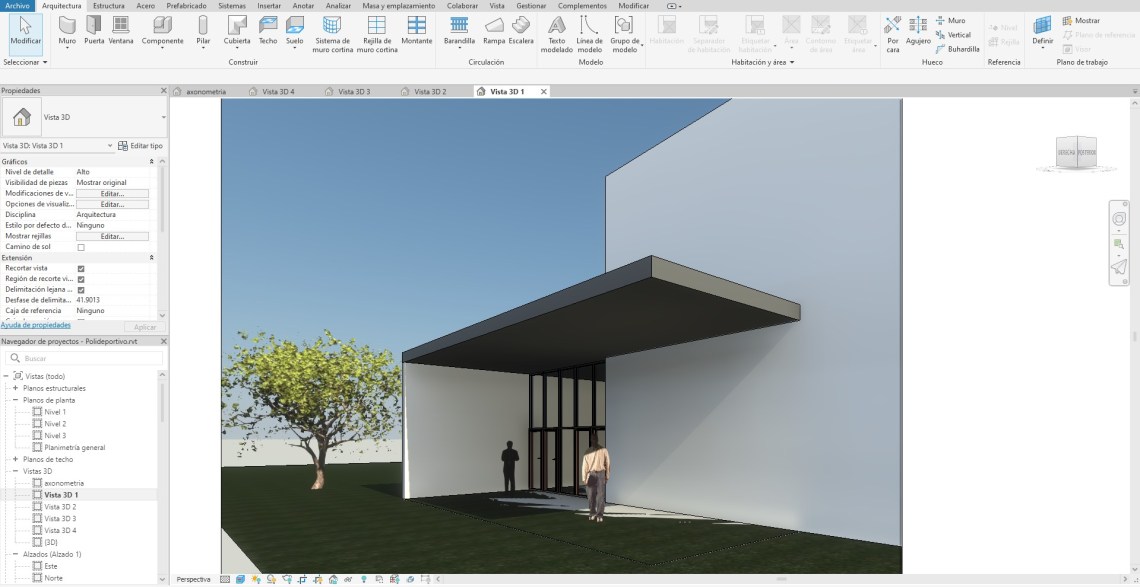Switch to the Vista 3D 2 view tab

[430, 92]
